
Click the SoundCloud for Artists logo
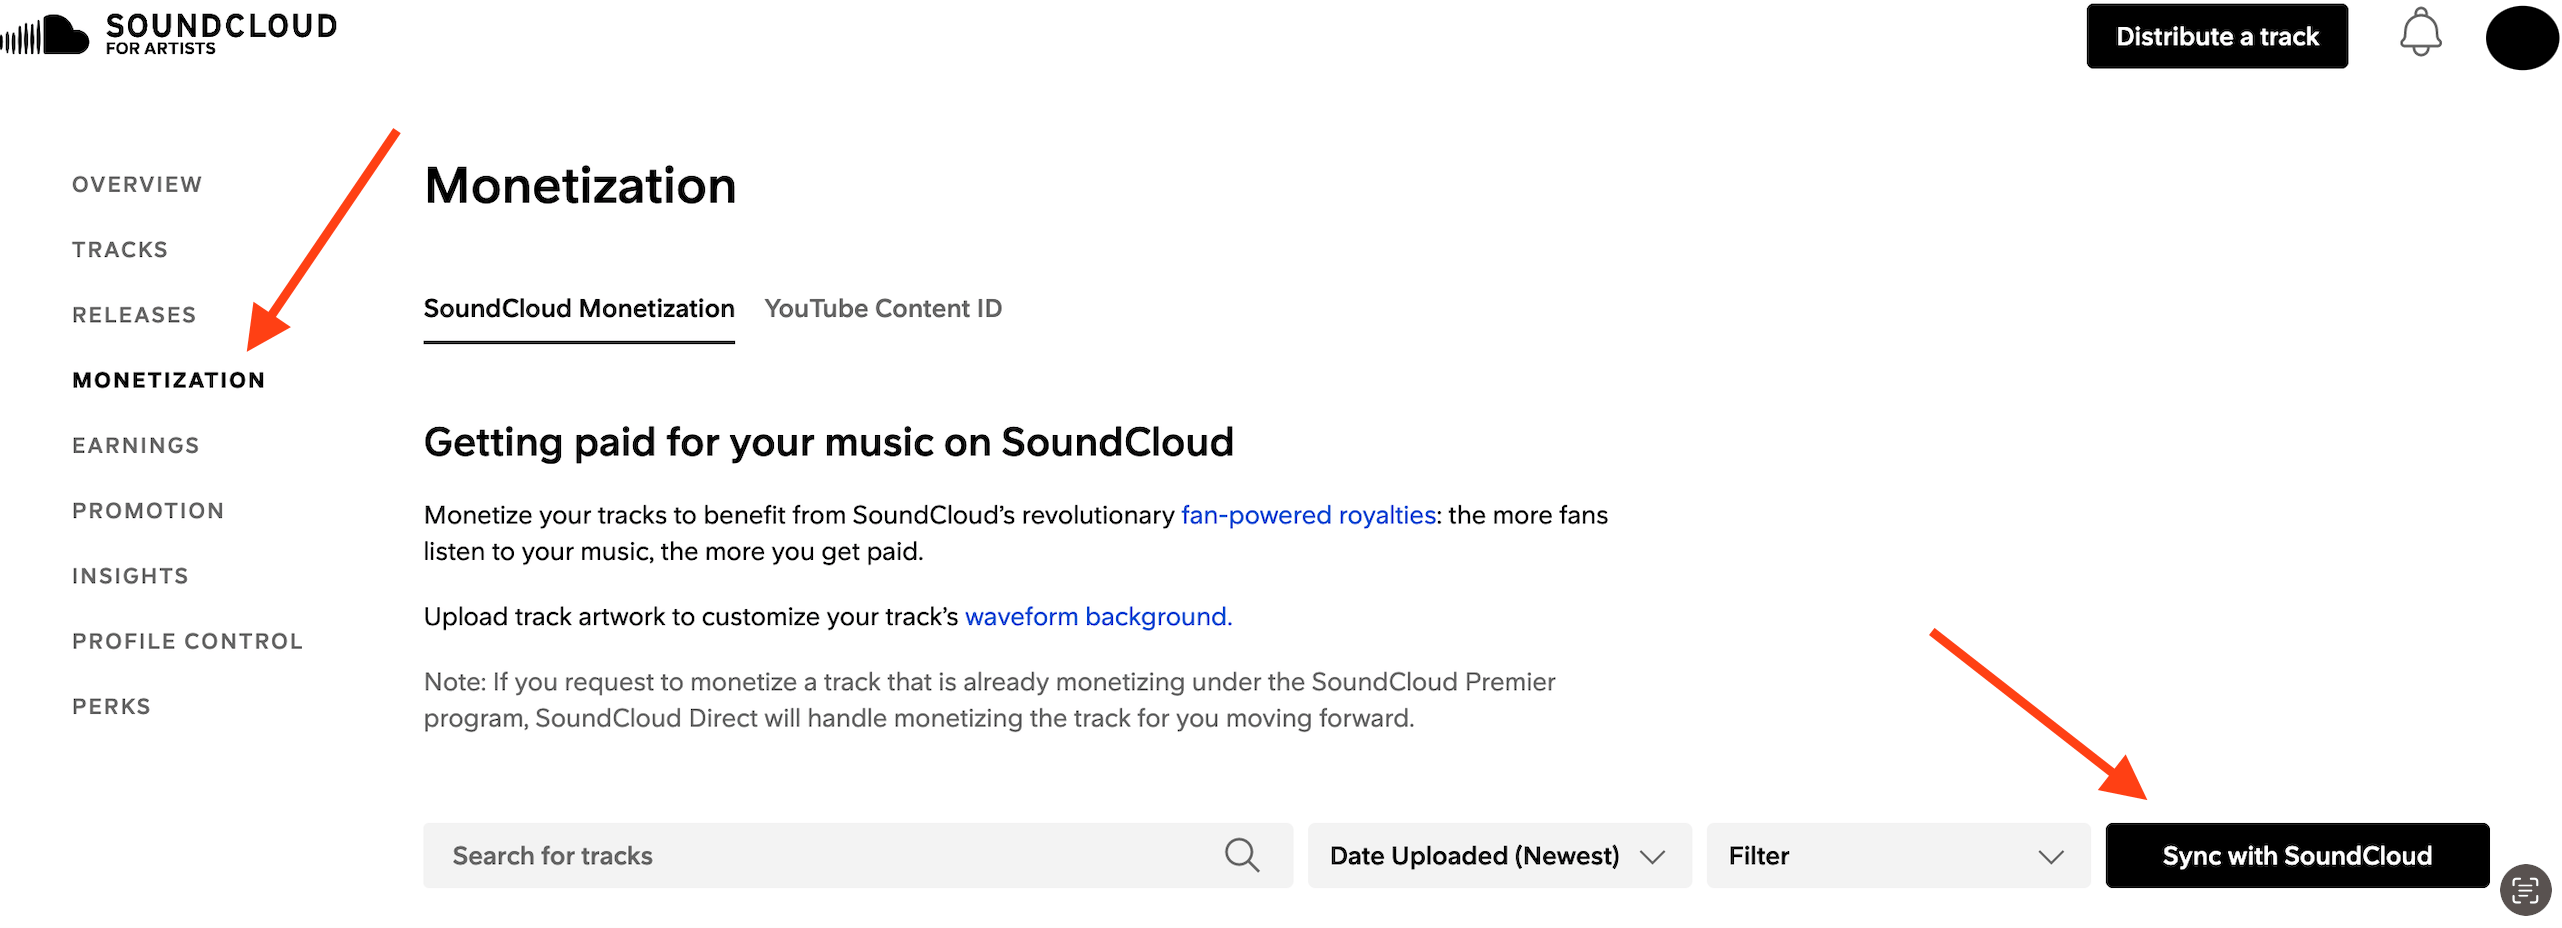click(170, 32)
